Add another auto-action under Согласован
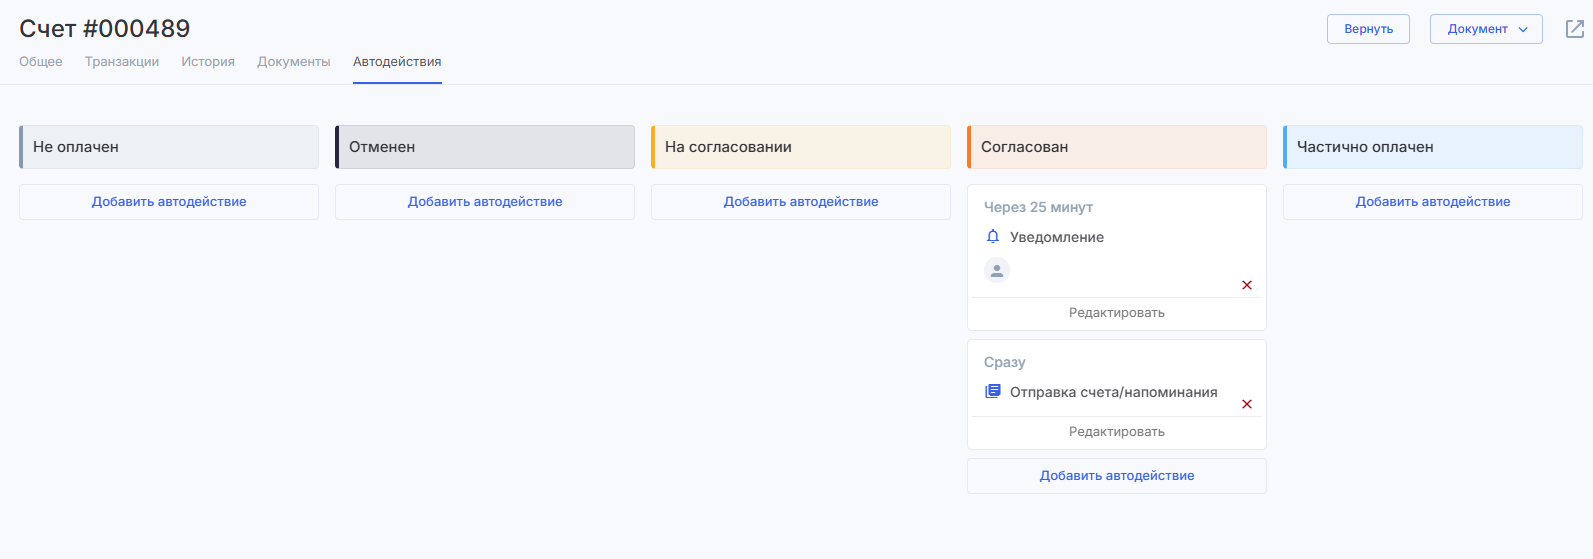Screen dimensions: 1593x559 [1116, 476]
